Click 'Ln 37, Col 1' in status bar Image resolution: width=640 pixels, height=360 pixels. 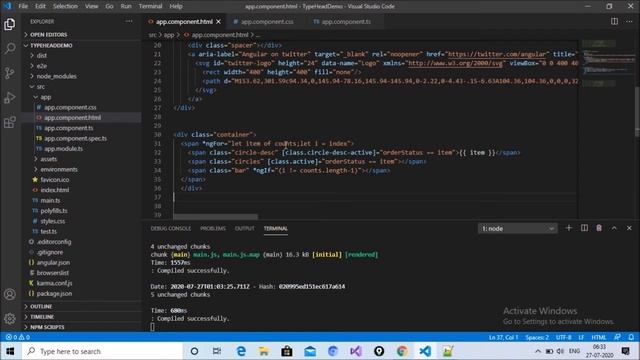point(503,337)
